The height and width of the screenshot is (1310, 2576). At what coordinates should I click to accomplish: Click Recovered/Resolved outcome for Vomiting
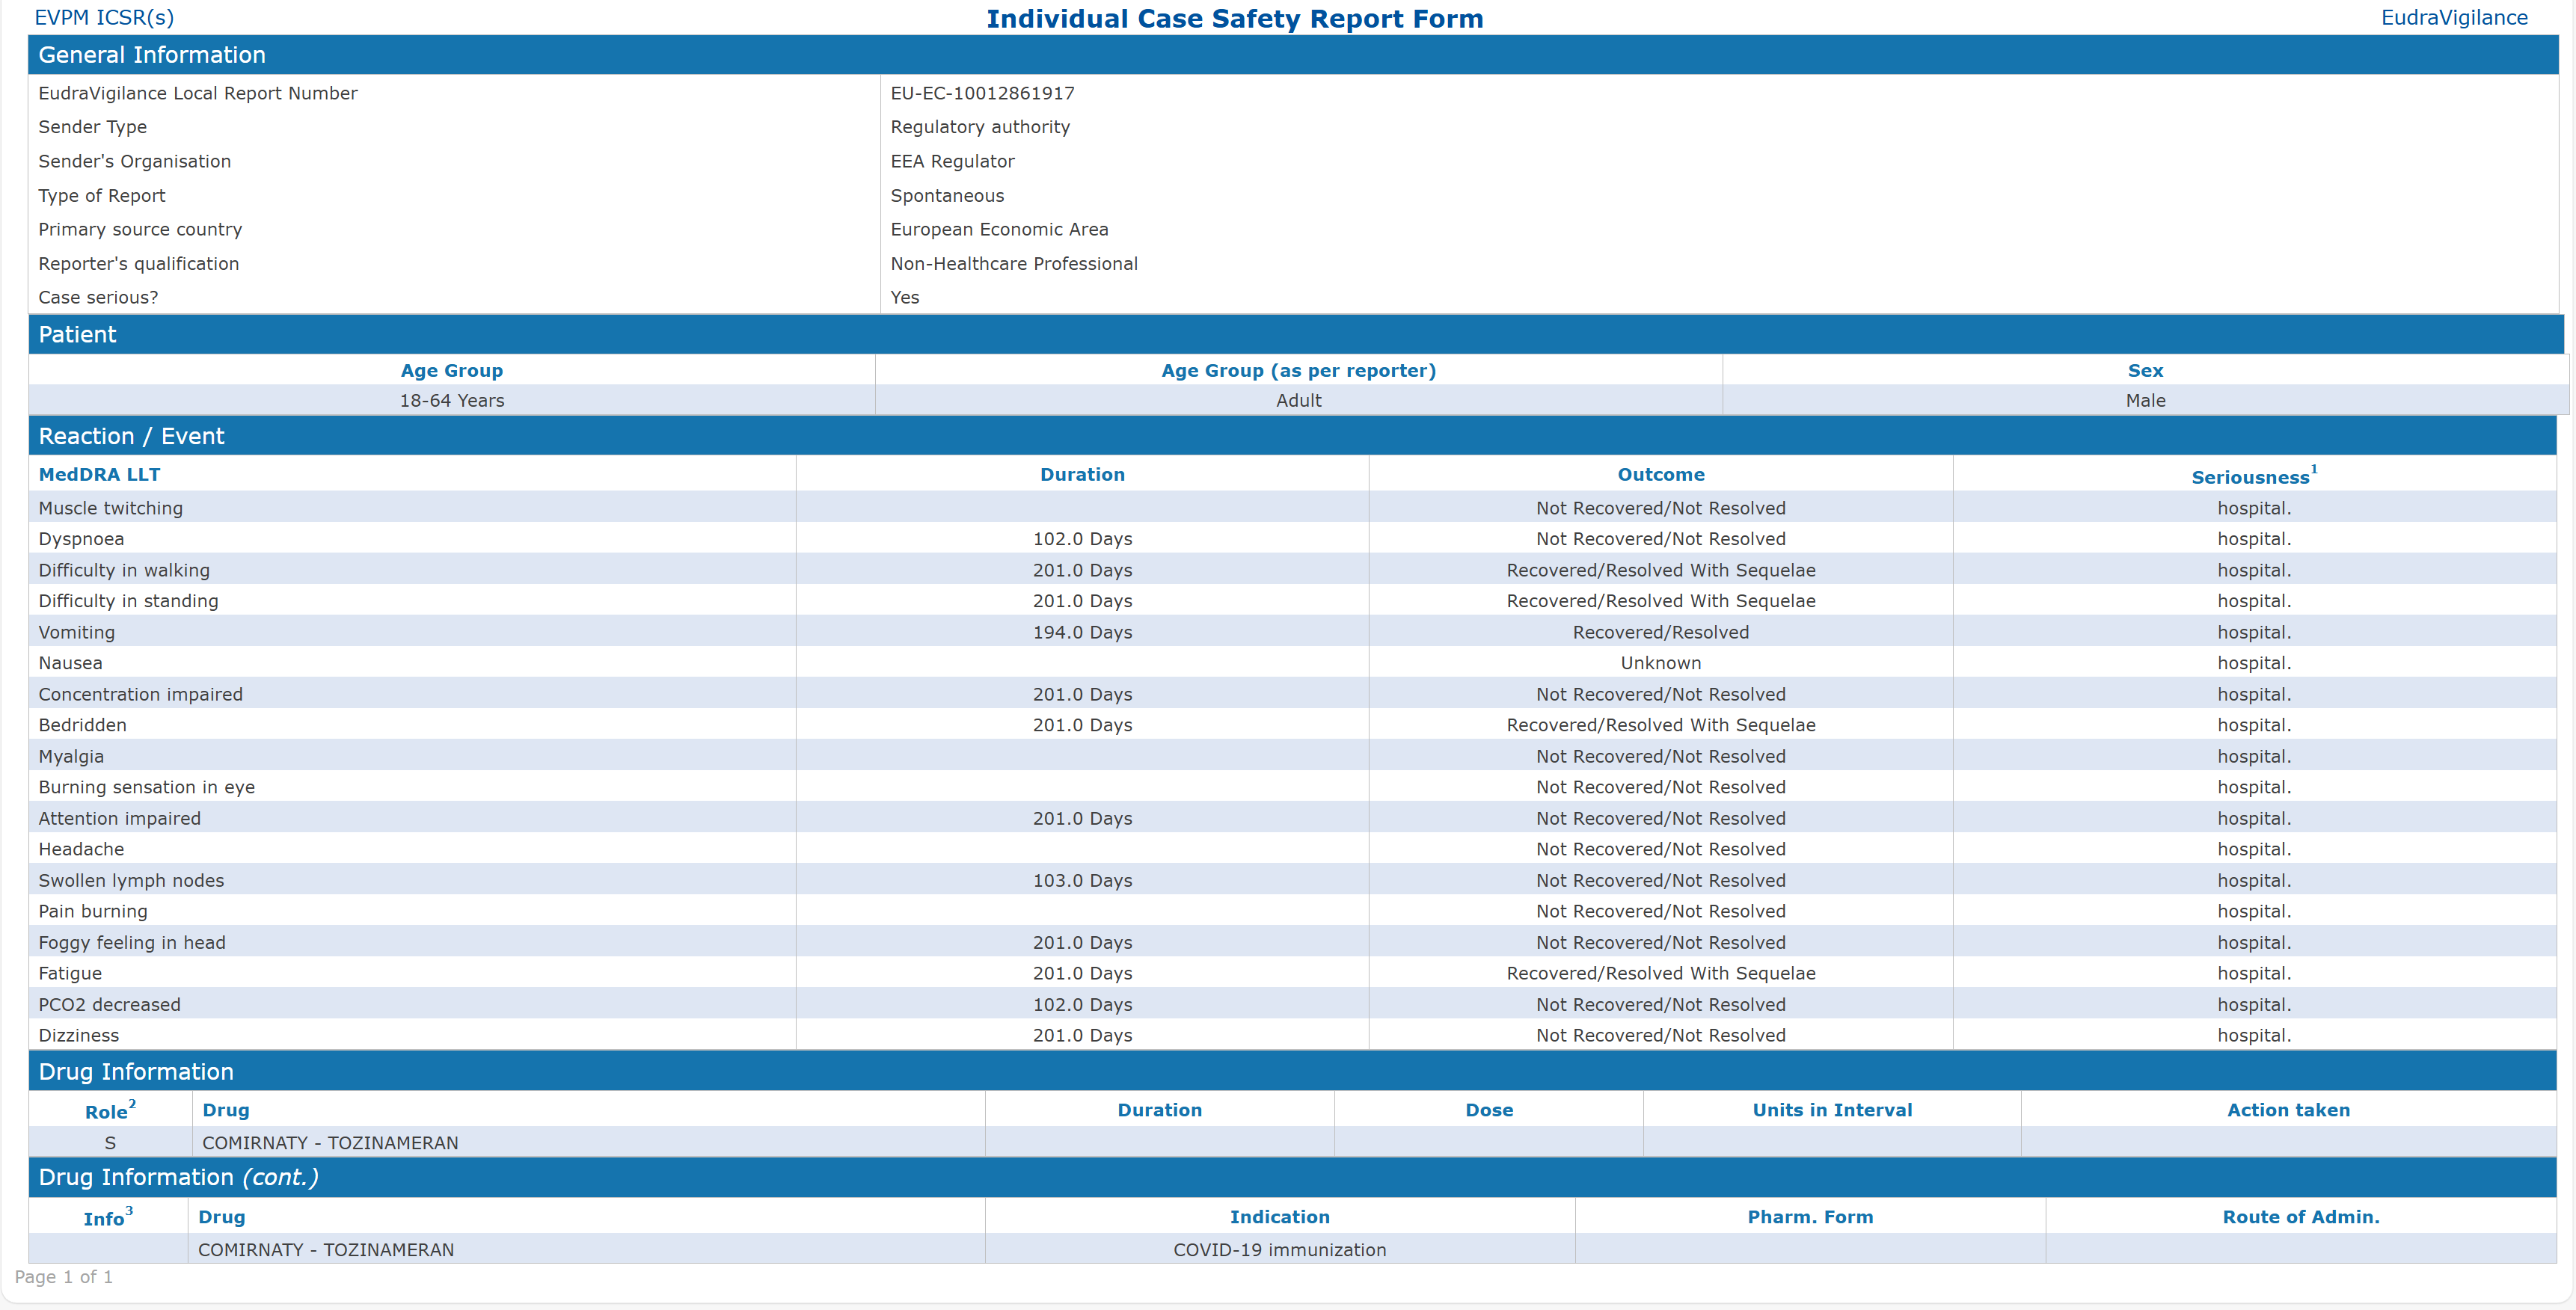pos(1660,632)
